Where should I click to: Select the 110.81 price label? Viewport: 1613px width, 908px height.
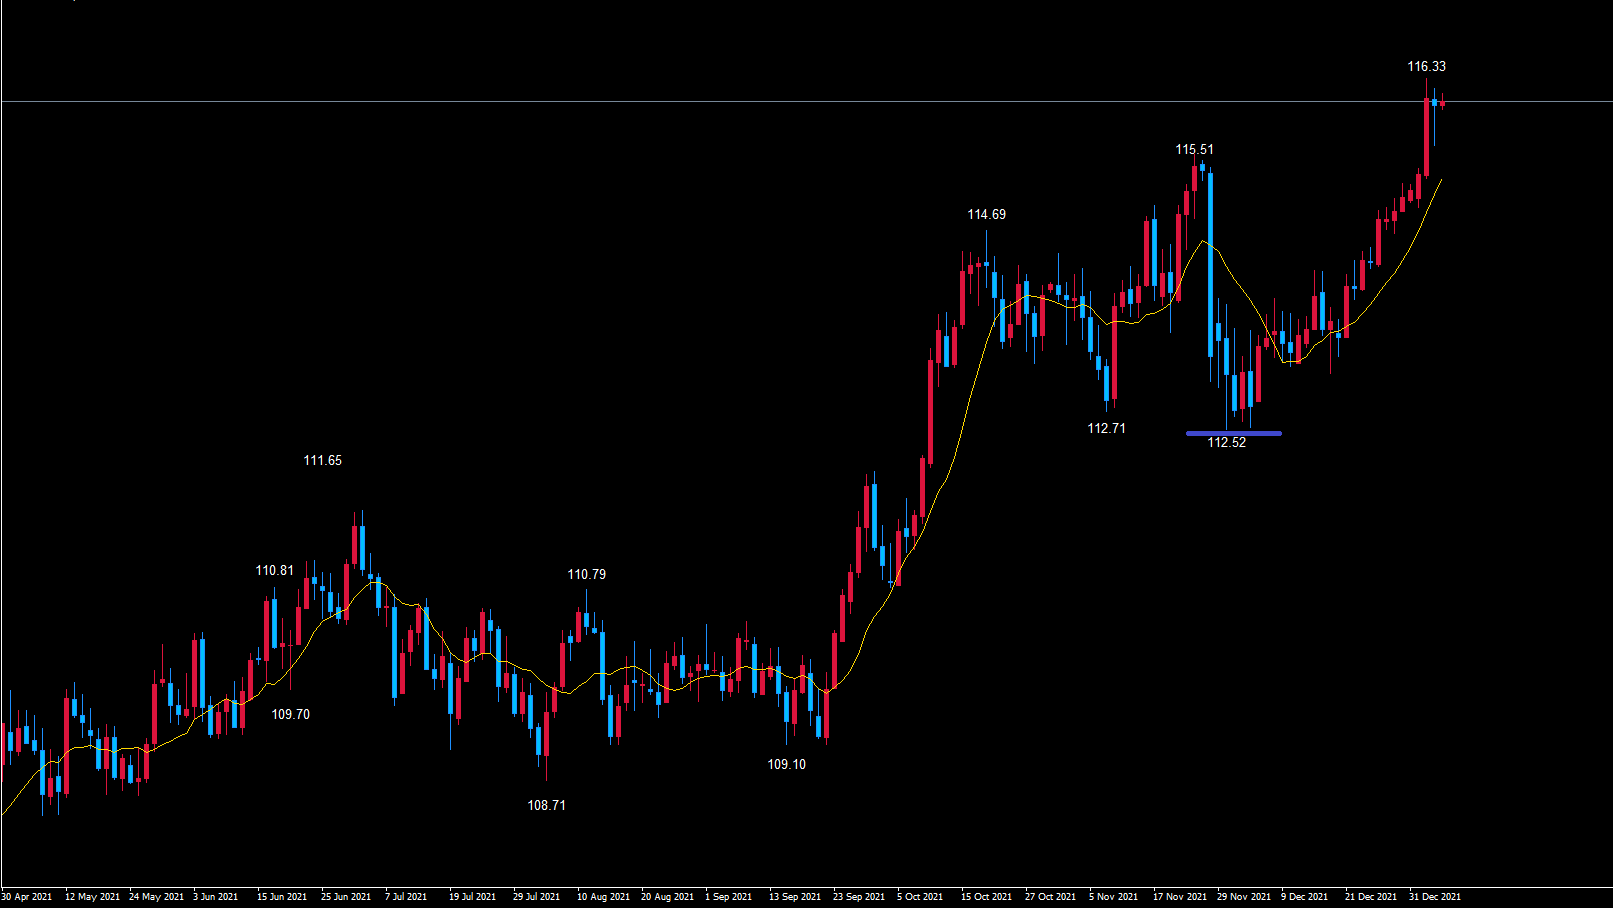click(274, 571)
